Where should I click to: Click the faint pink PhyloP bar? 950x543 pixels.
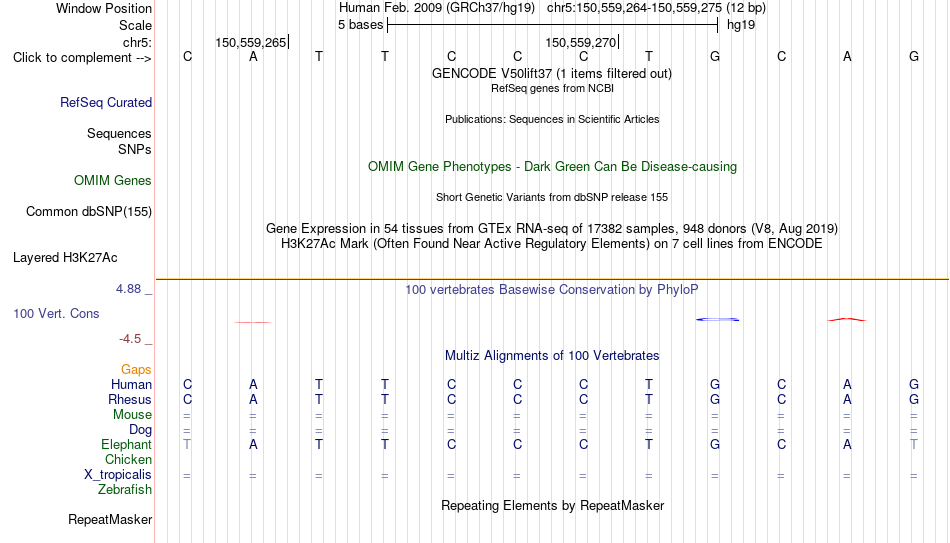point(253,322)
